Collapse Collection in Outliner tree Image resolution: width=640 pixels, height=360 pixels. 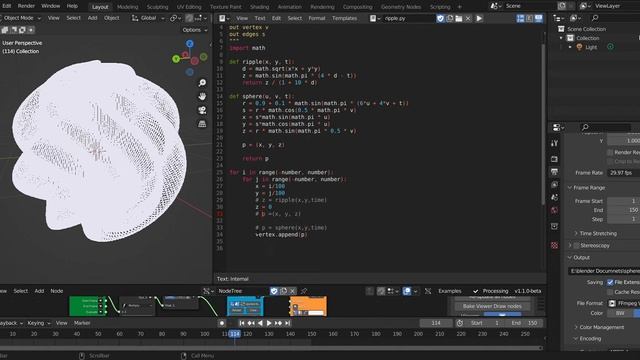pos(561,38)
